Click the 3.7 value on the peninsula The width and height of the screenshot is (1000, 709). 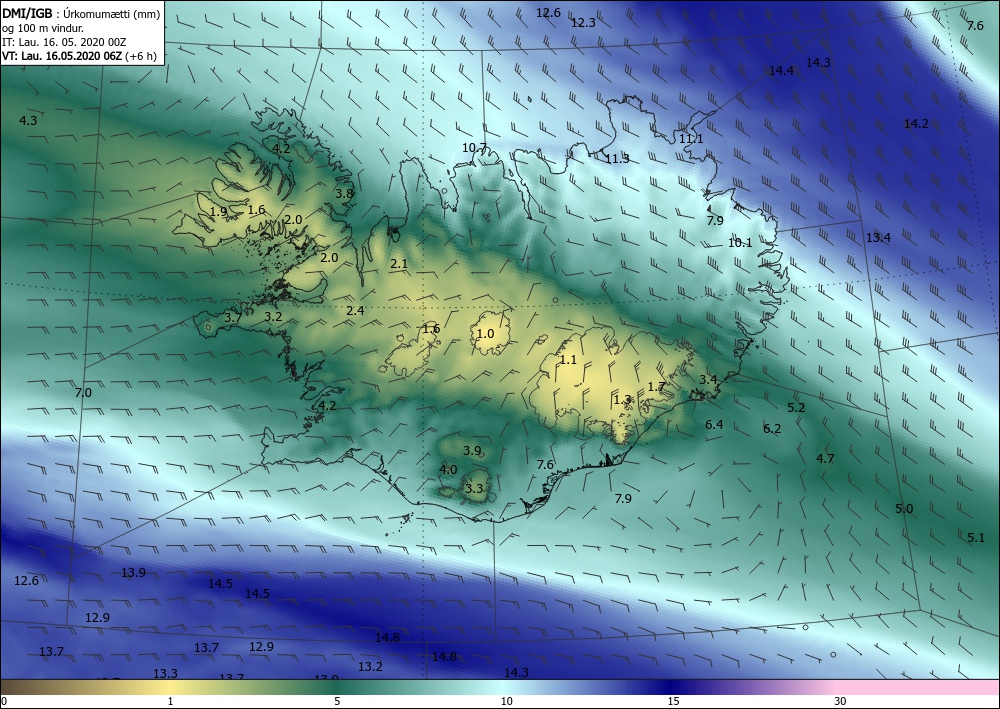pos(233,317)
